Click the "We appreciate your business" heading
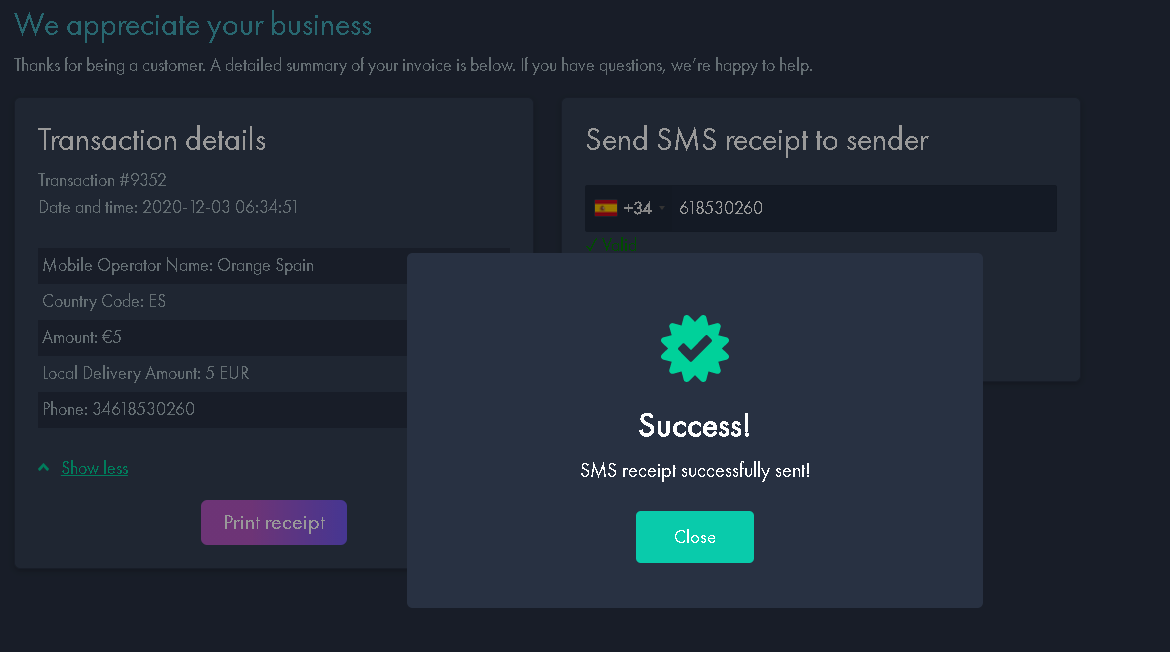Image resolution: width=1170 pixels, height=652 pixels. 193,25
